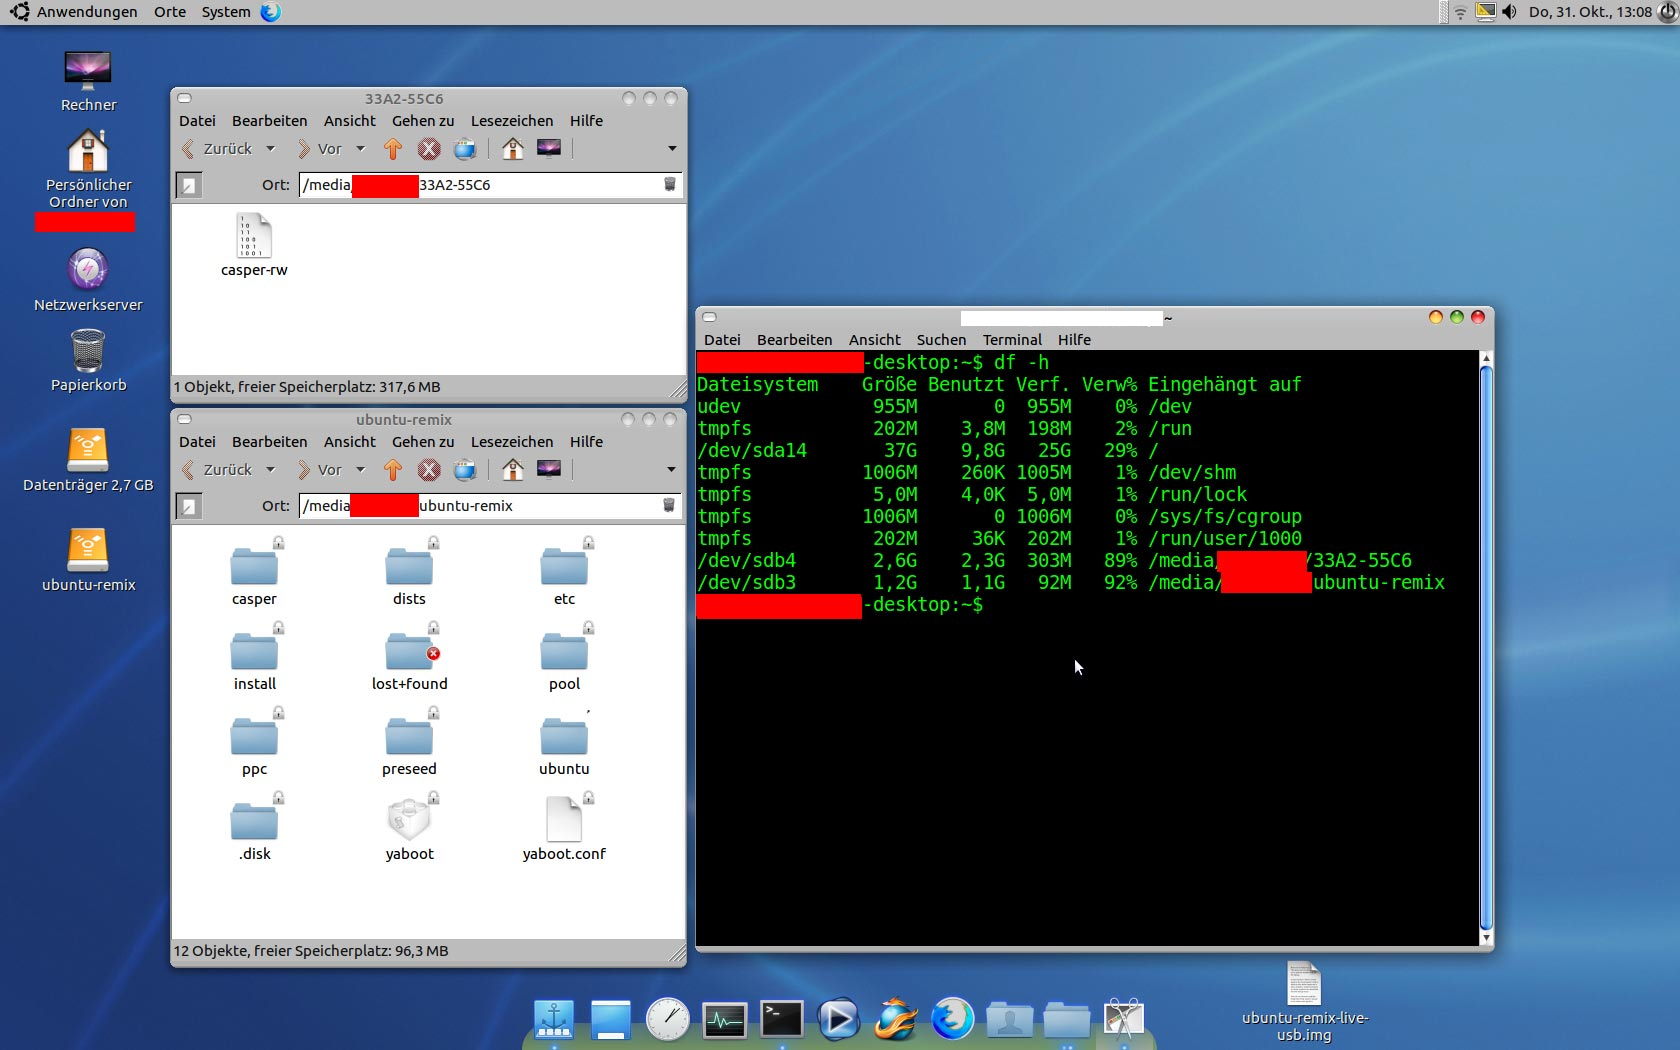The height and width of the screenshot is (1050, 1680).
Task: Toggle location edit button in ubuntu-remix window
Action: (189, 506)
